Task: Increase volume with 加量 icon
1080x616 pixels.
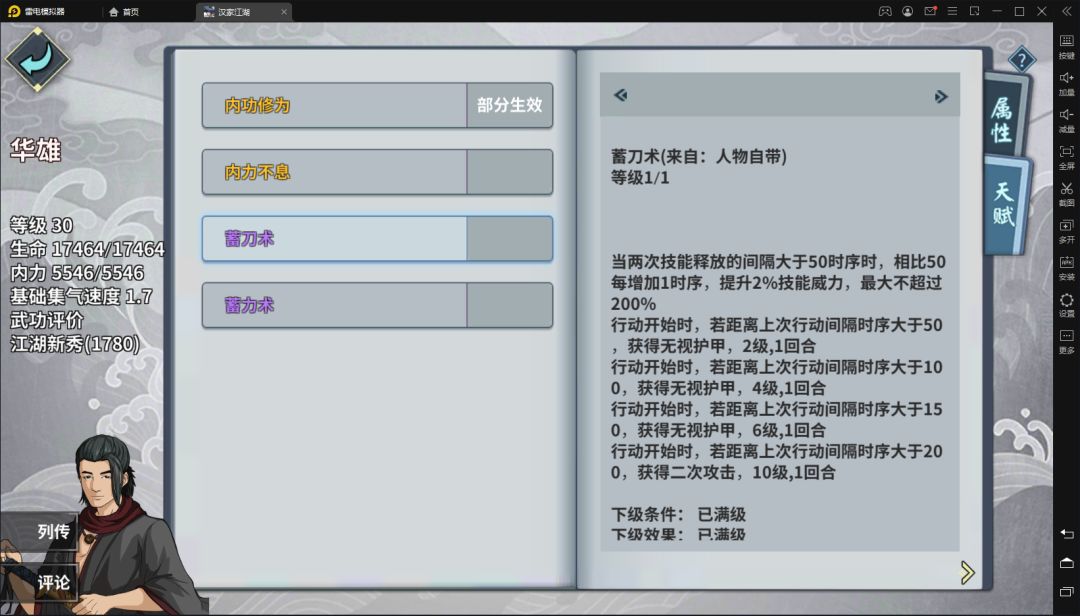Action: tap(1066, 83)
